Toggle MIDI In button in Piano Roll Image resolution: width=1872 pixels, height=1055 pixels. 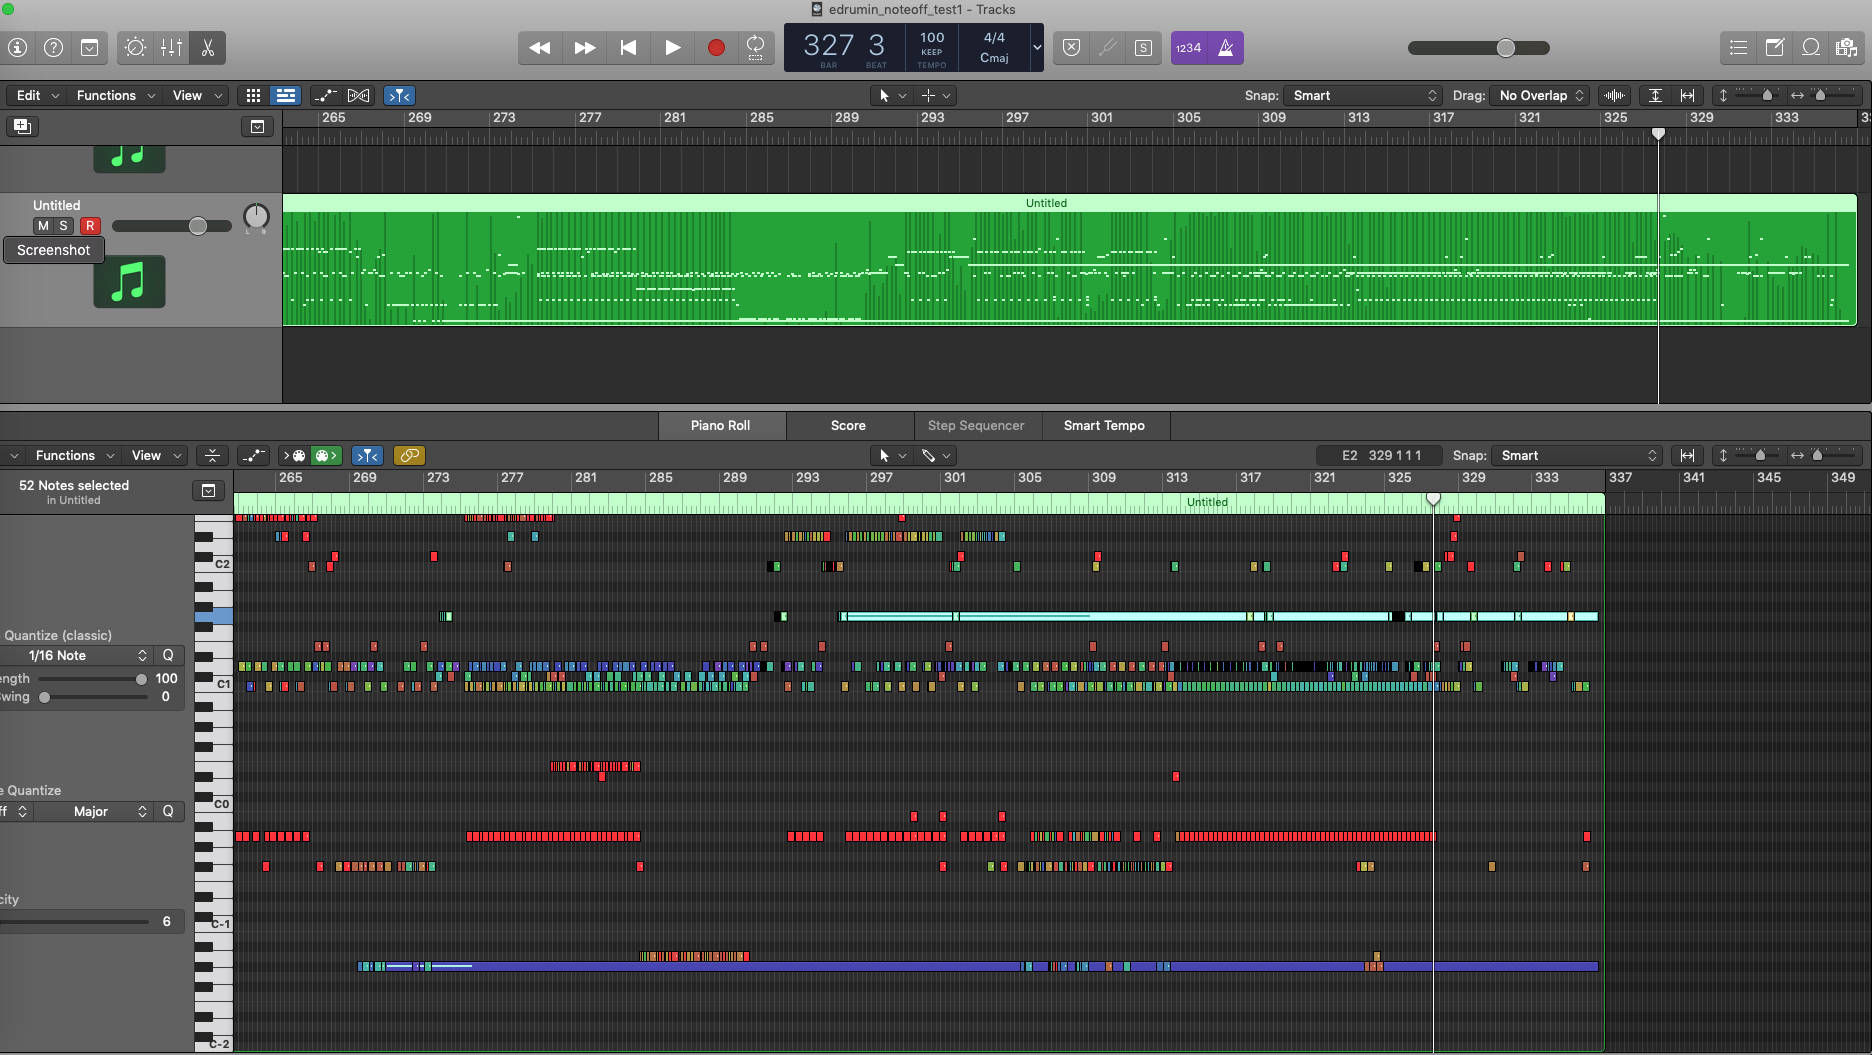294,455
